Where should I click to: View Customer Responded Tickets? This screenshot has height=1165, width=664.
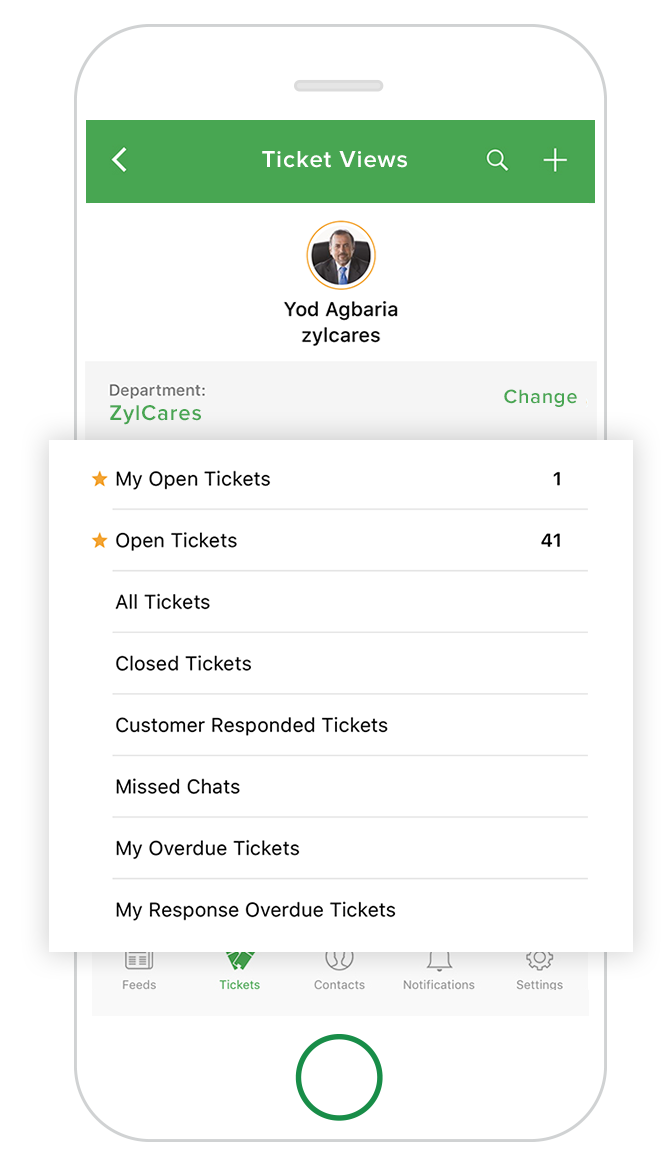252,725
